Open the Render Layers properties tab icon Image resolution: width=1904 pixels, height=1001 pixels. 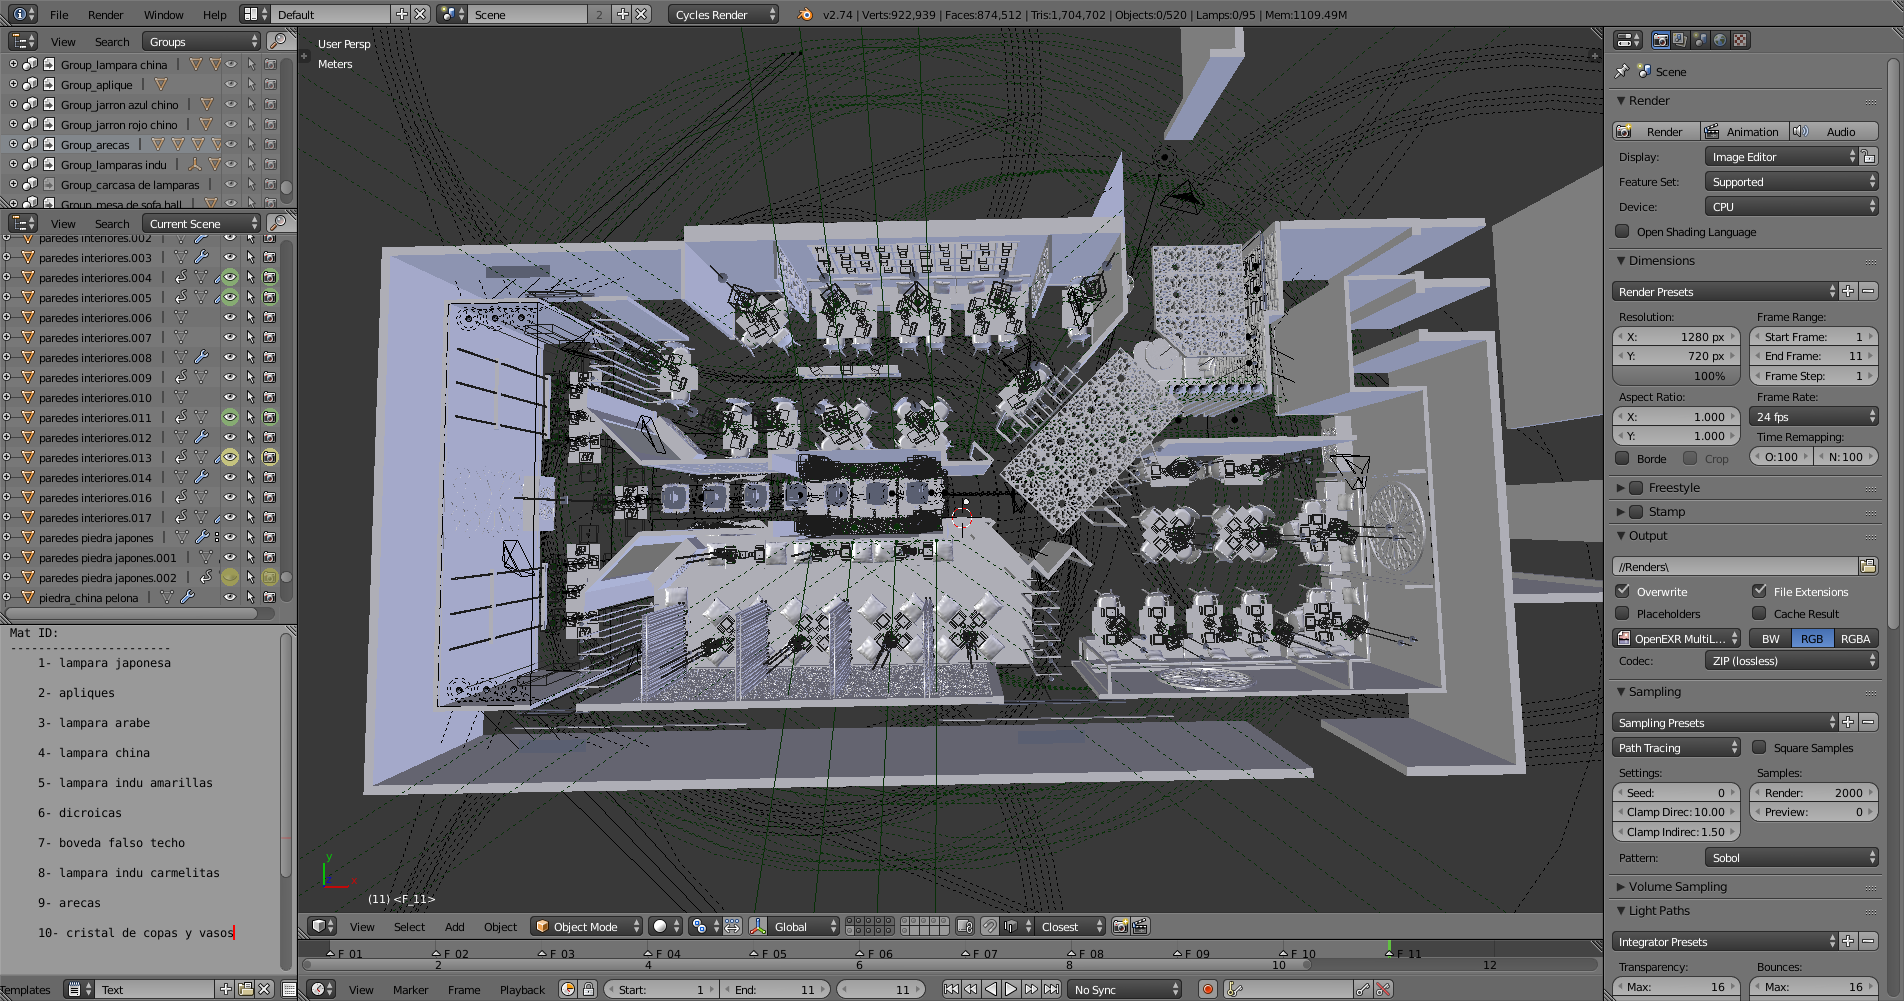[x=1680, y=40]
